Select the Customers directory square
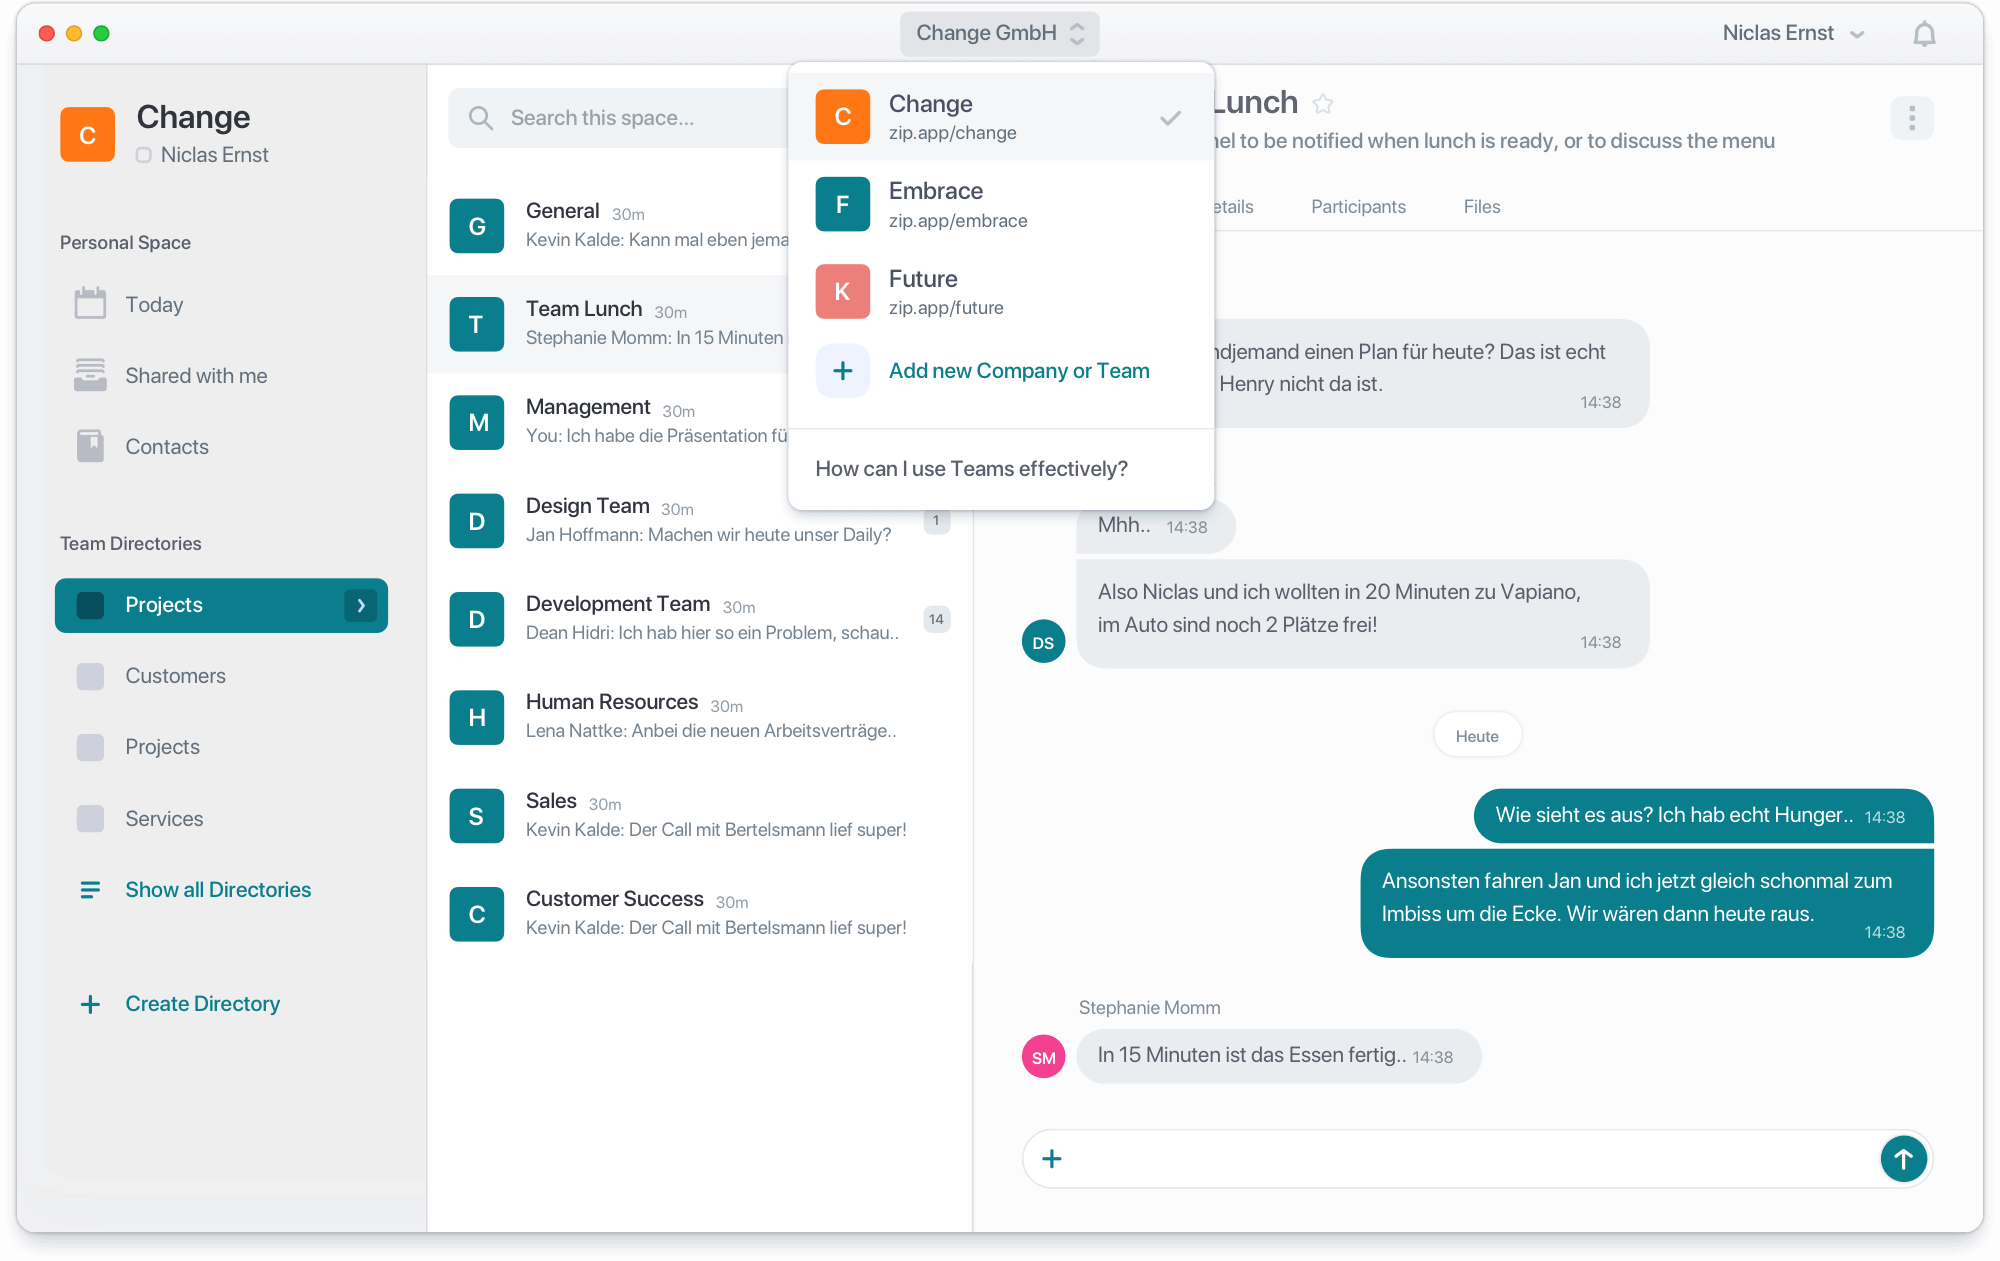The image size is (2000, 1261). coord(91,677)
